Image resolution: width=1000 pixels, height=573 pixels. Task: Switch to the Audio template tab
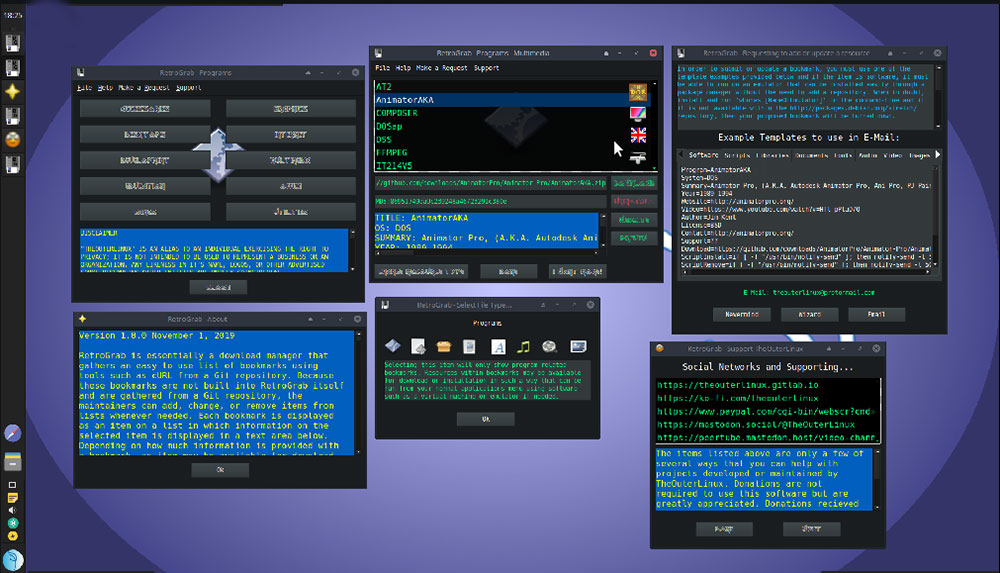tap(867, 155)
